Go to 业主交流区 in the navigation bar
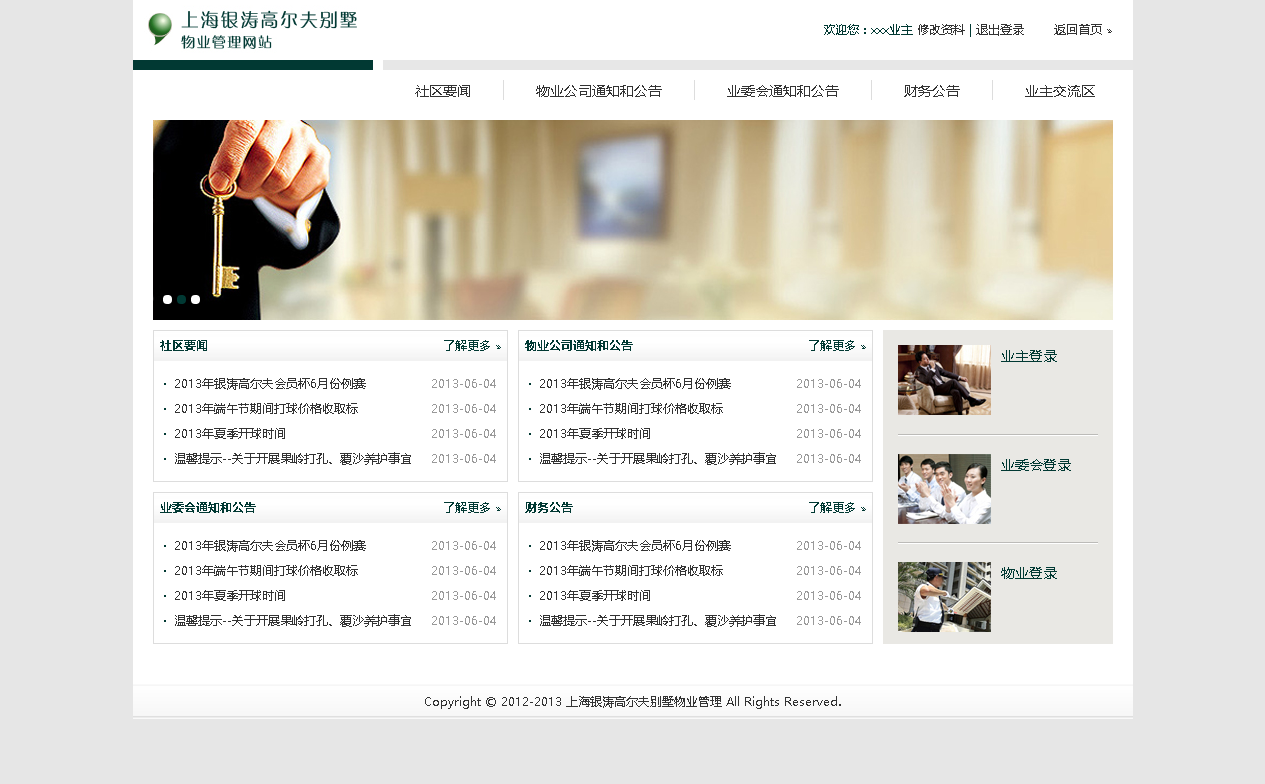Image resolution: width=1265 pixels, height=784 pixels. [1059, 91]
